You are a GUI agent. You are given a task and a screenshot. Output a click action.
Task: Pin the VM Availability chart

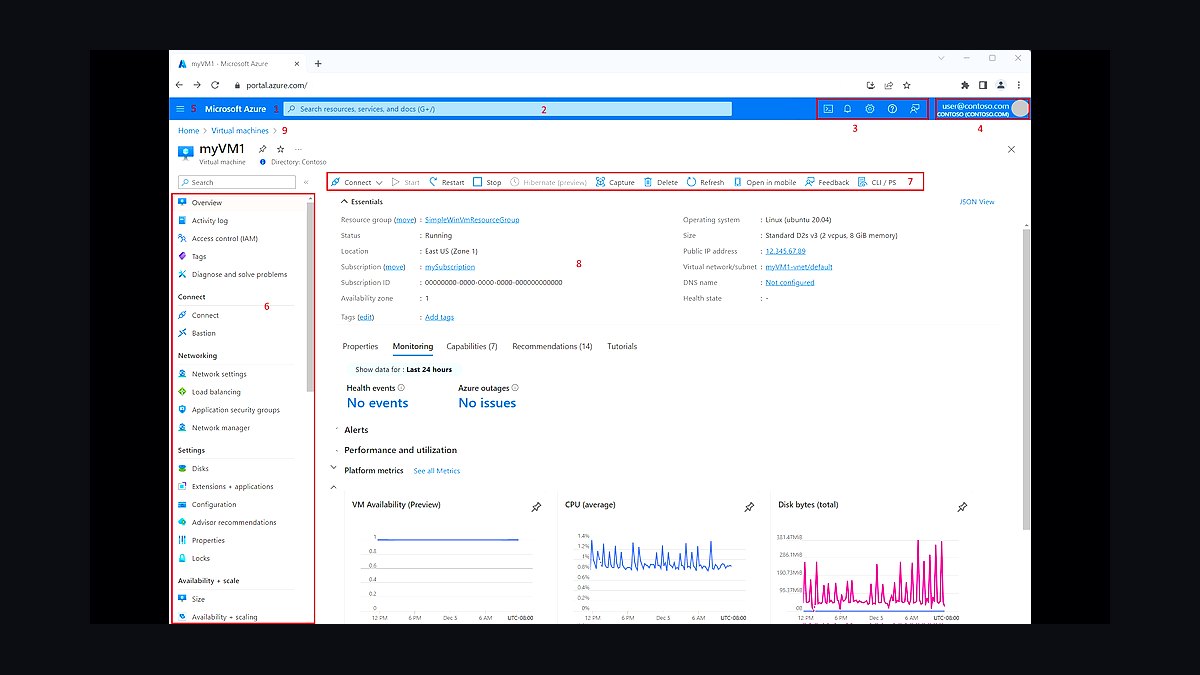point(536,508)
